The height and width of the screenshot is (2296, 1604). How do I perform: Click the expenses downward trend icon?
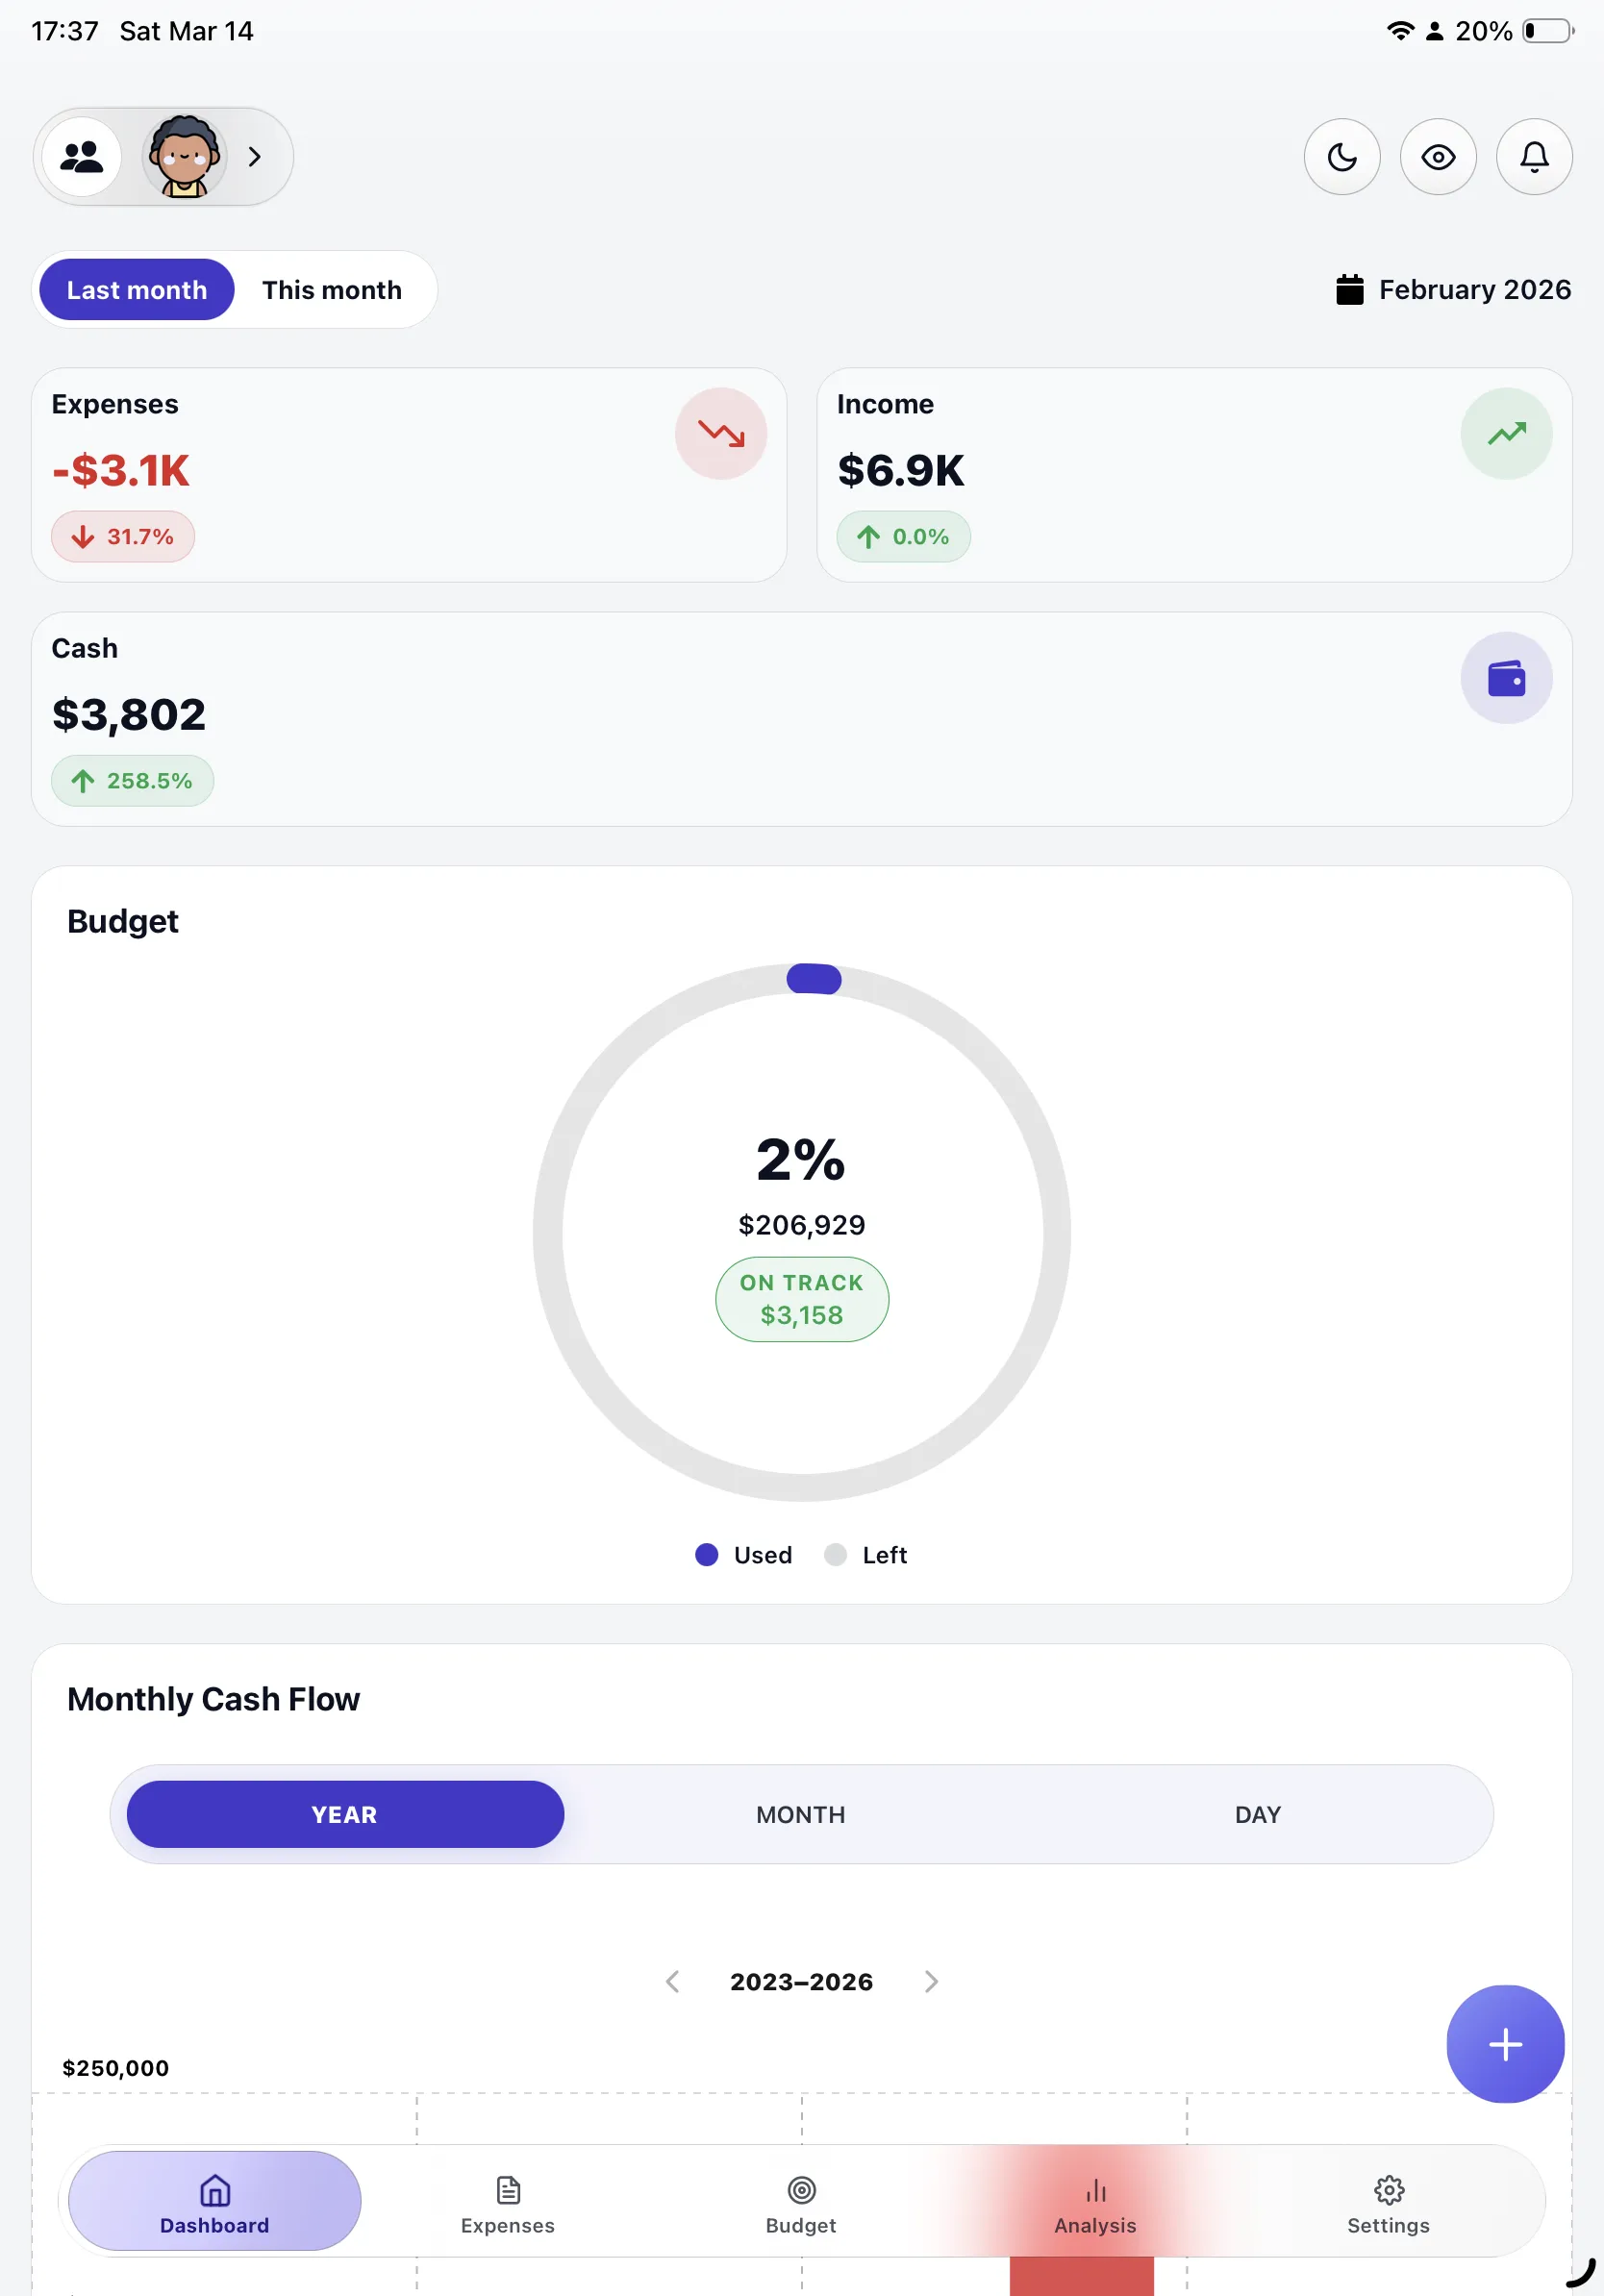tap(721, 434)
